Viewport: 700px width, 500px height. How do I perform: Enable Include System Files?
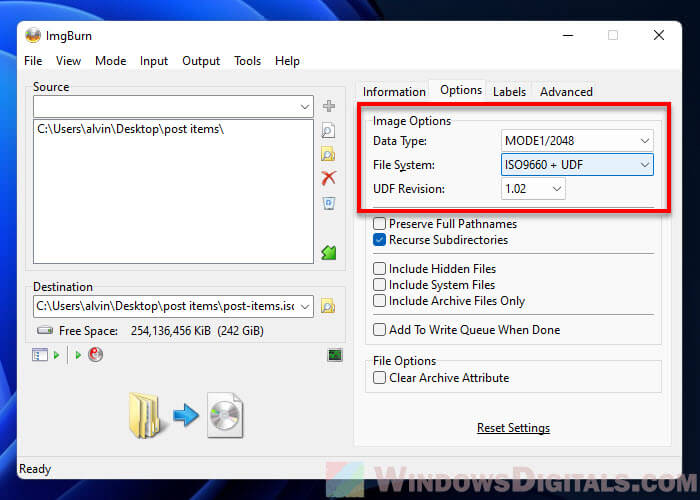point(379,285)
